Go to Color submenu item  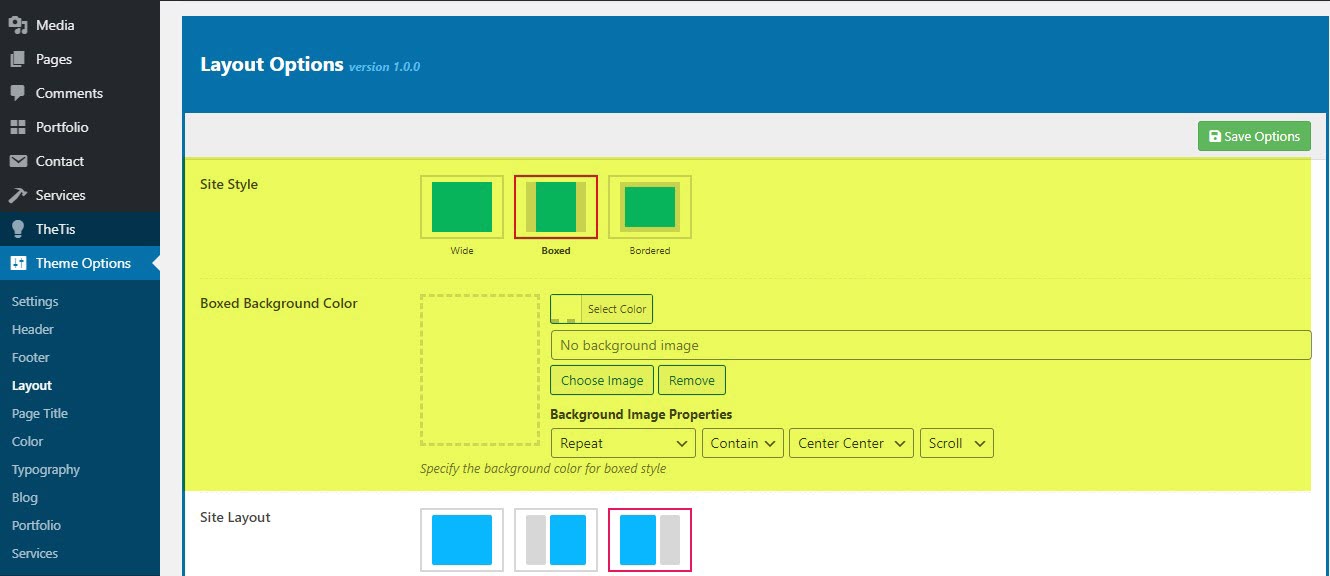coord(28,441)
